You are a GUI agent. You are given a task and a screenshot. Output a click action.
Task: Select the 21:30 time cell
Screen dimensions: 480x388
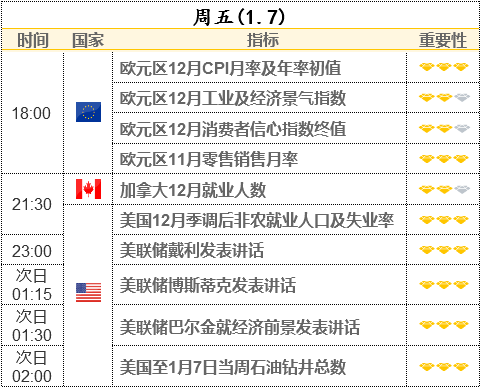(32, 204)
